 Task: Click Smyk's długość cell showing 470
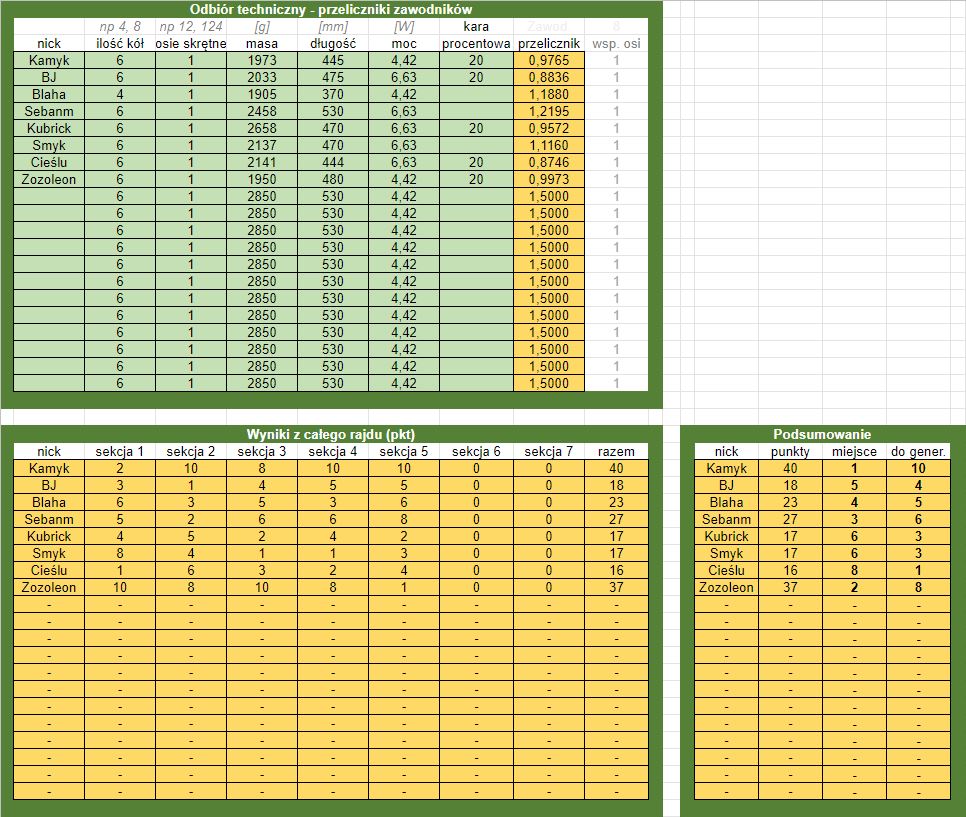click(x=333, y=145)
